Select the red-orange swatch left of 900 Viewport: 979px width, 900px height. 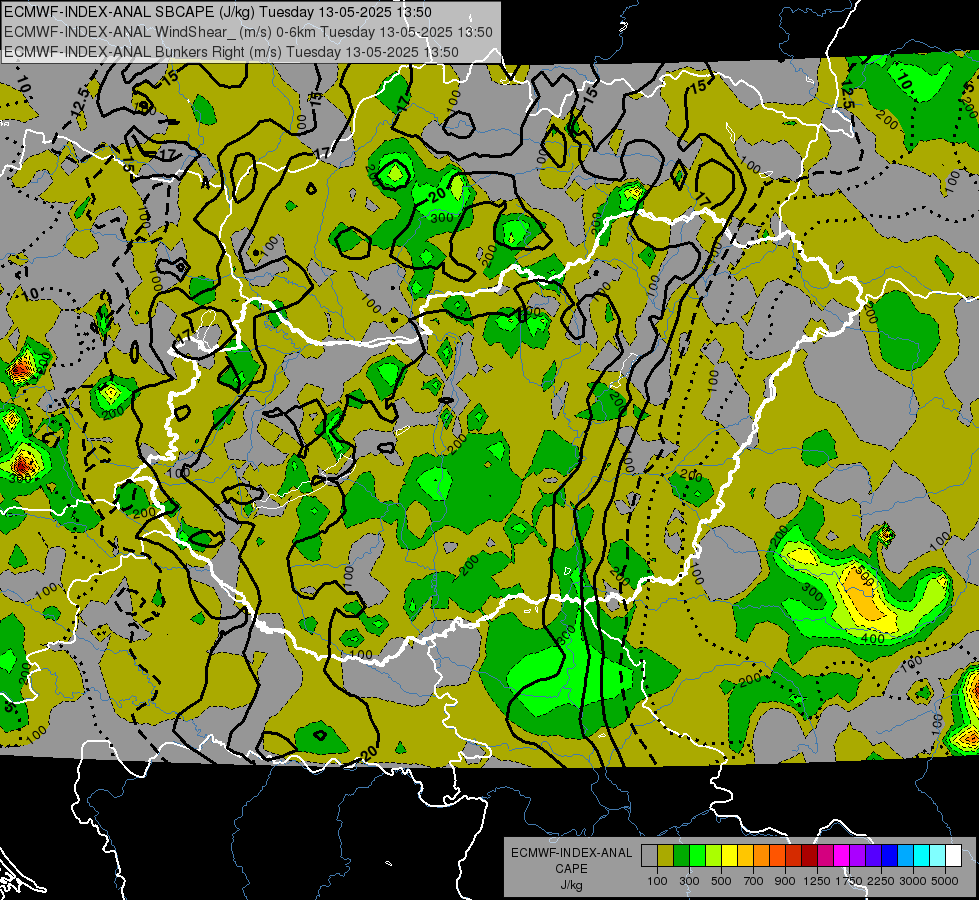point(778,855)
